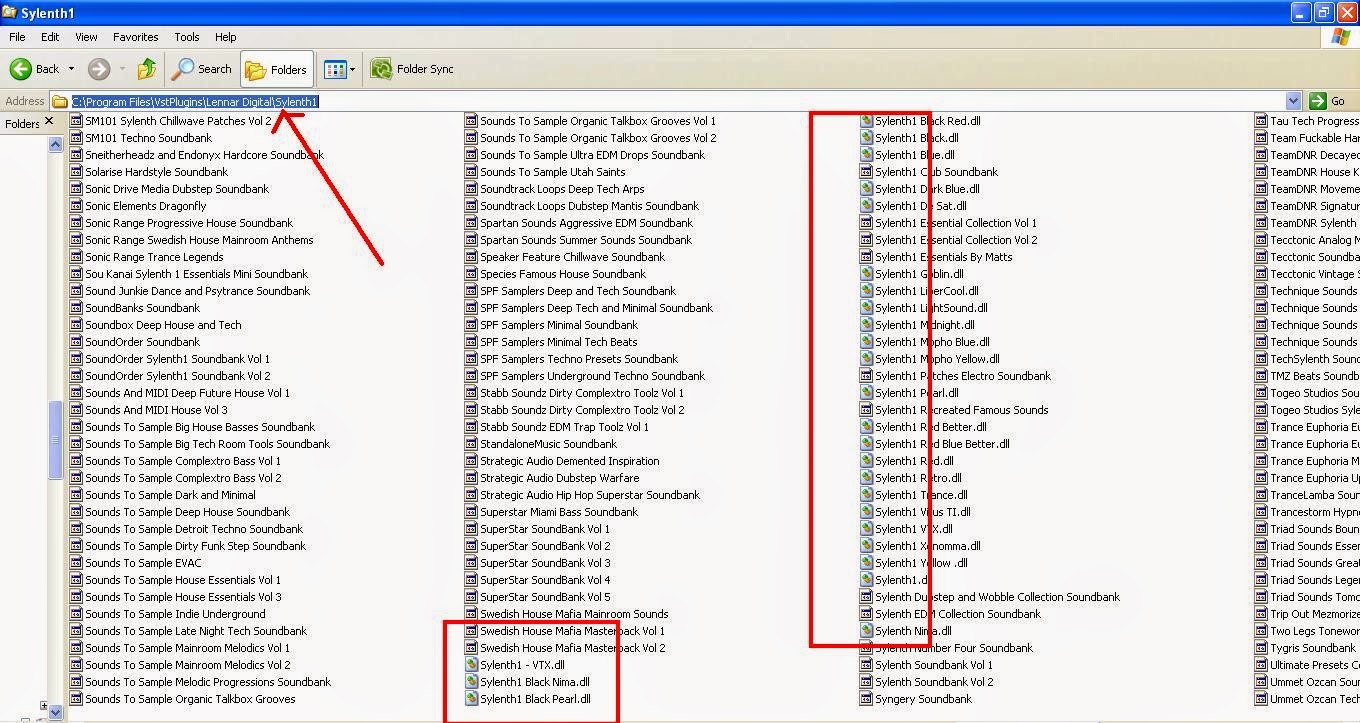Select Sylenth1 Essentials By Matts

click(x=943, y=257)
